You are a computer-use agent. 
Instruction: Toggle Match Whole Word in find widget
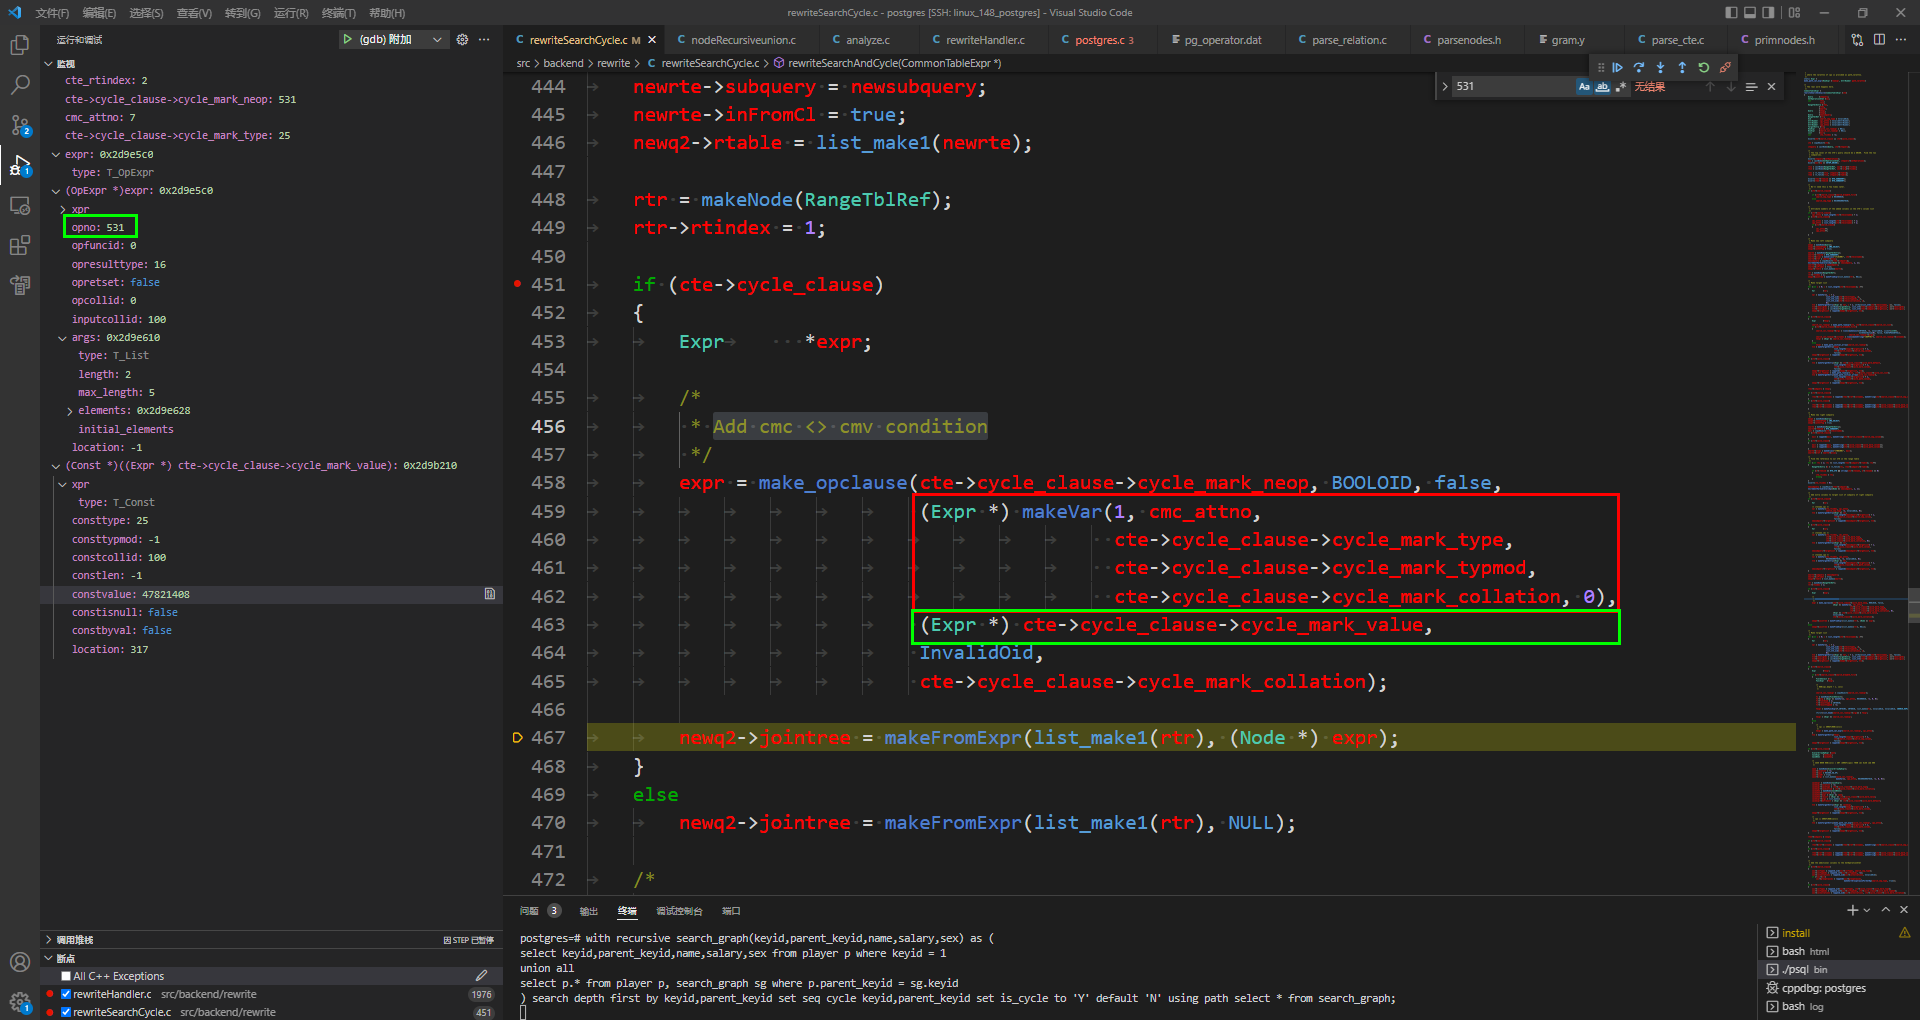(x=1602, y=87)
